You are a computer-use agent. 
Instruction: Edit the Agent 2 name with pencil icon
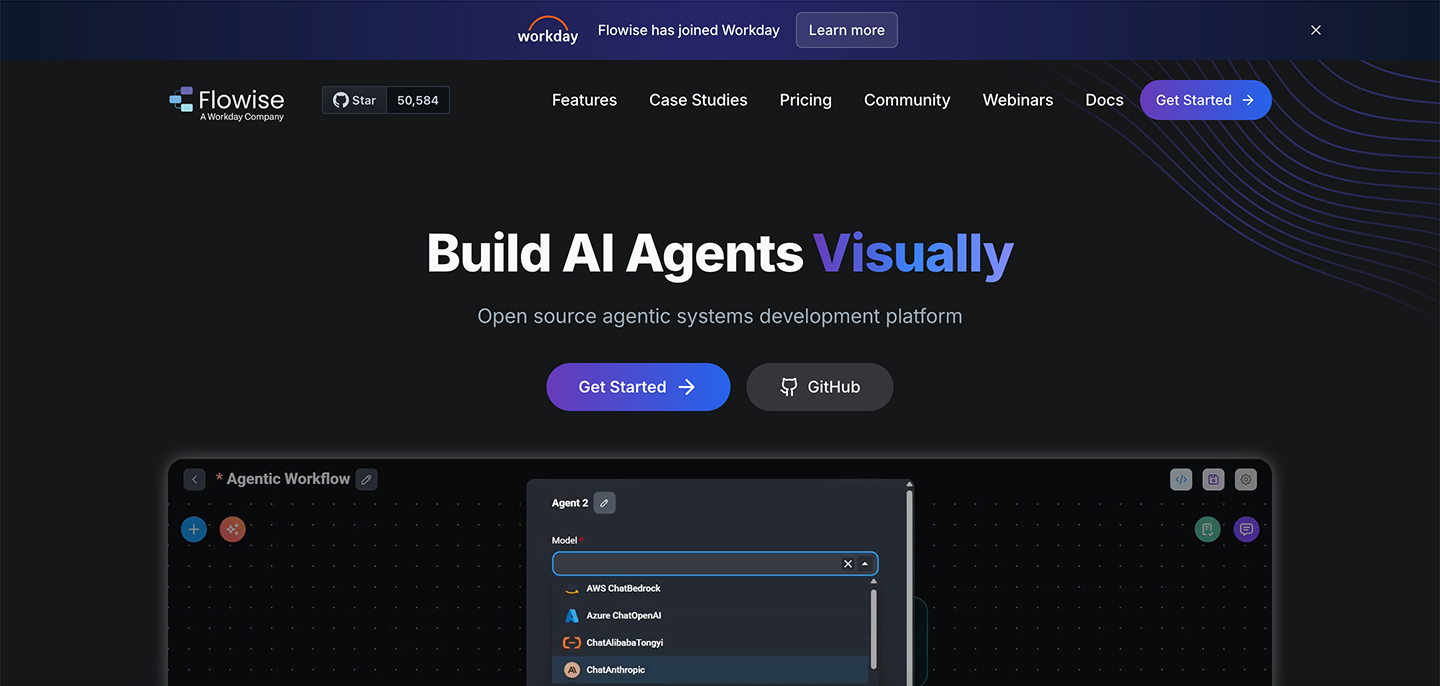604,503
